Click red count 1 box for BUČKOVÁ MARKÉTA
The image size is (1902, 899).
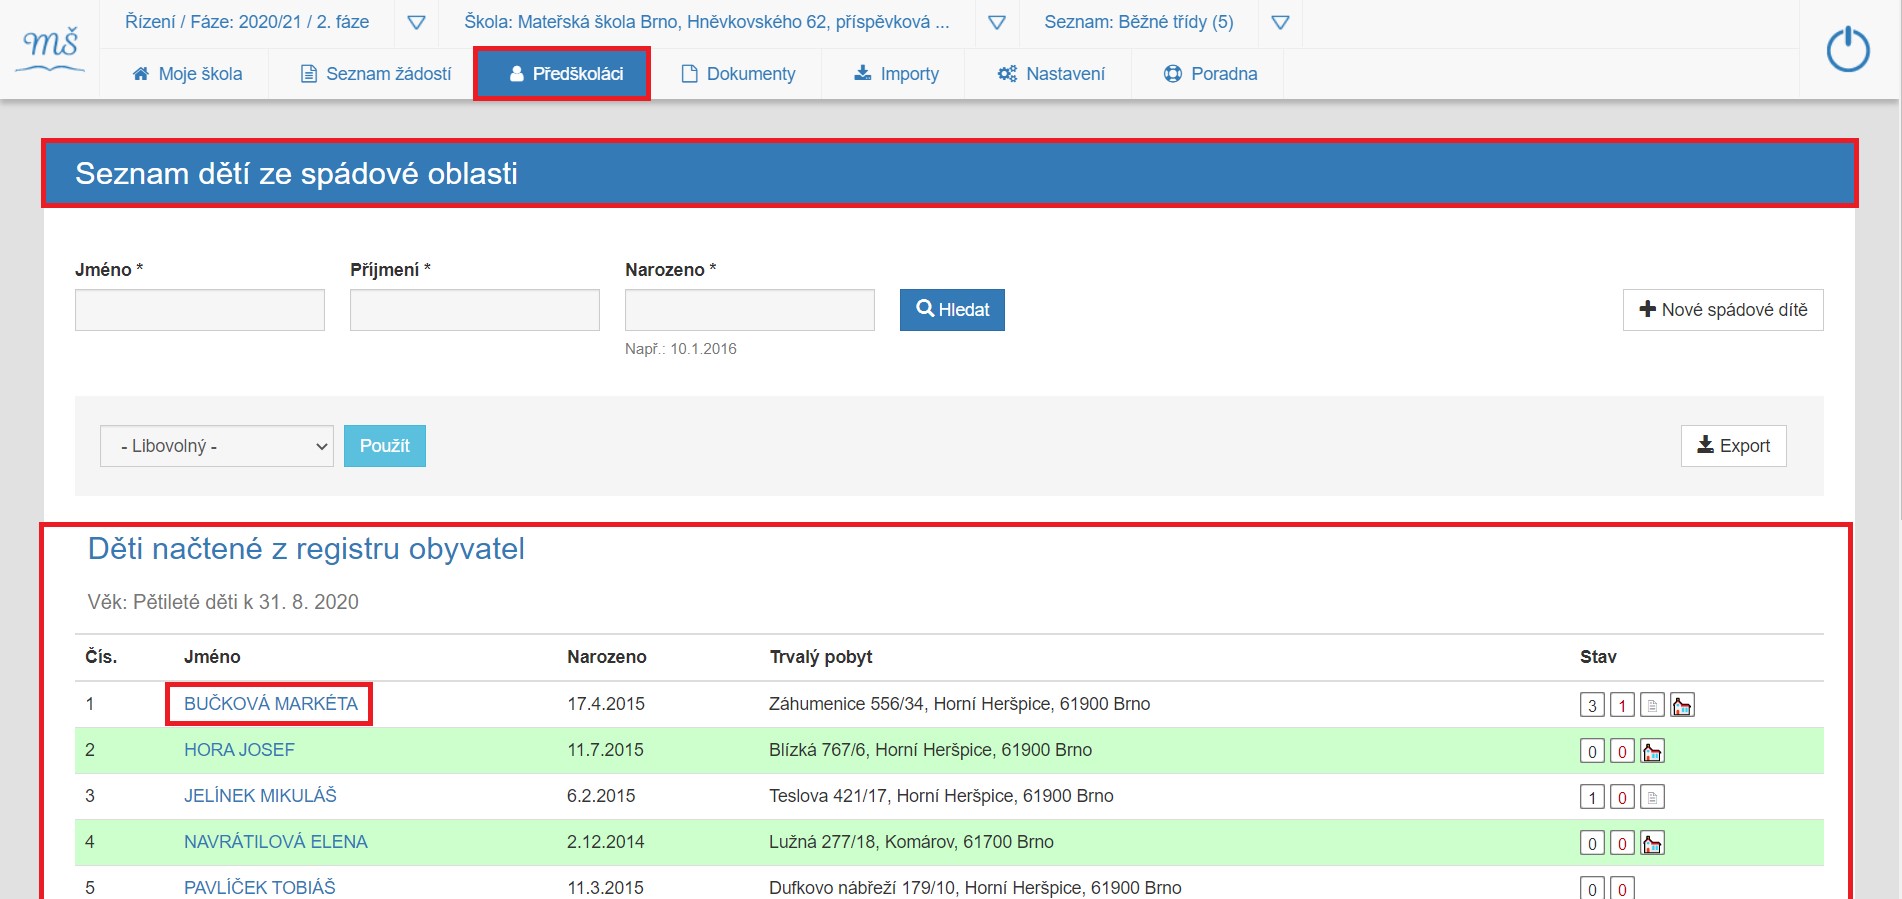1622,705
